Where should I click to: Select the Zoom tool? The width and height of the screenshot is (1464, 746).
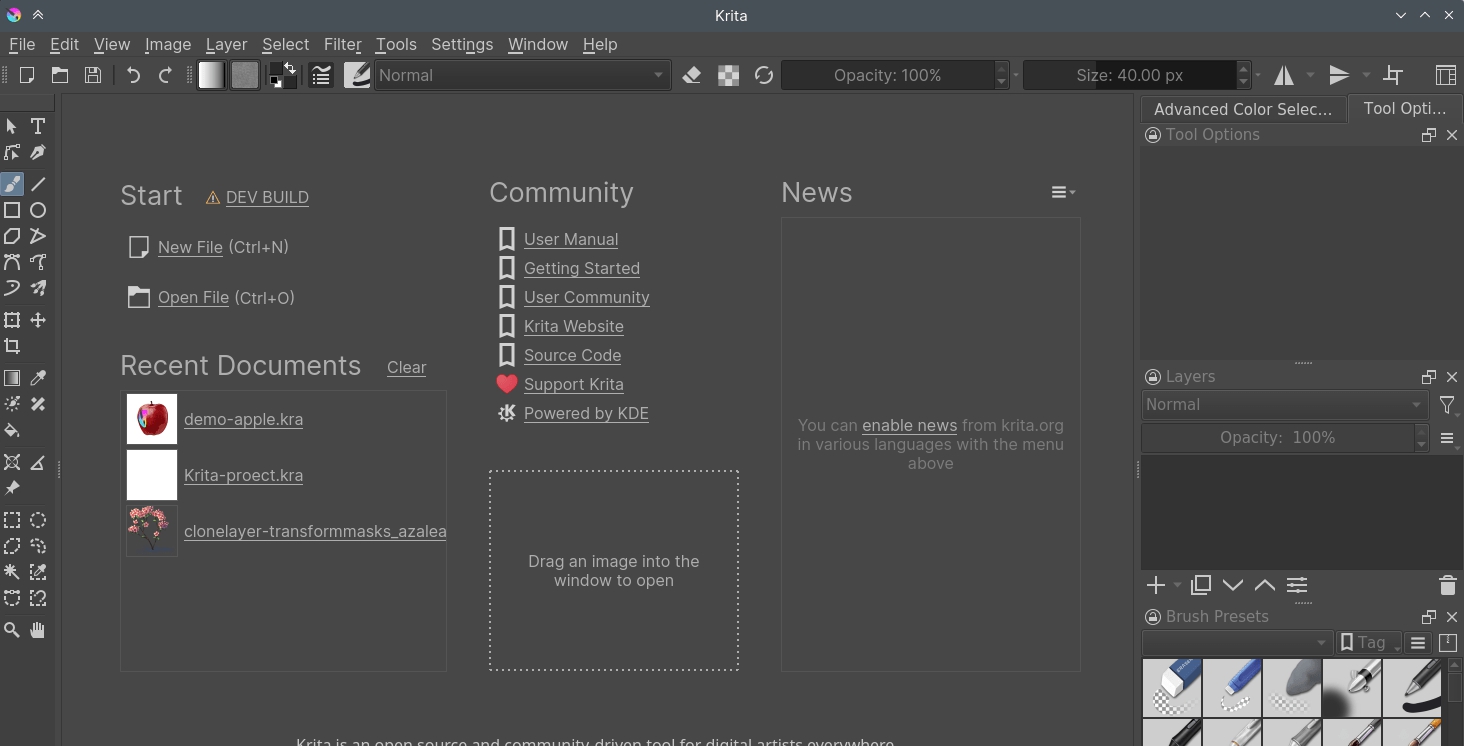(x=12, y=630)
